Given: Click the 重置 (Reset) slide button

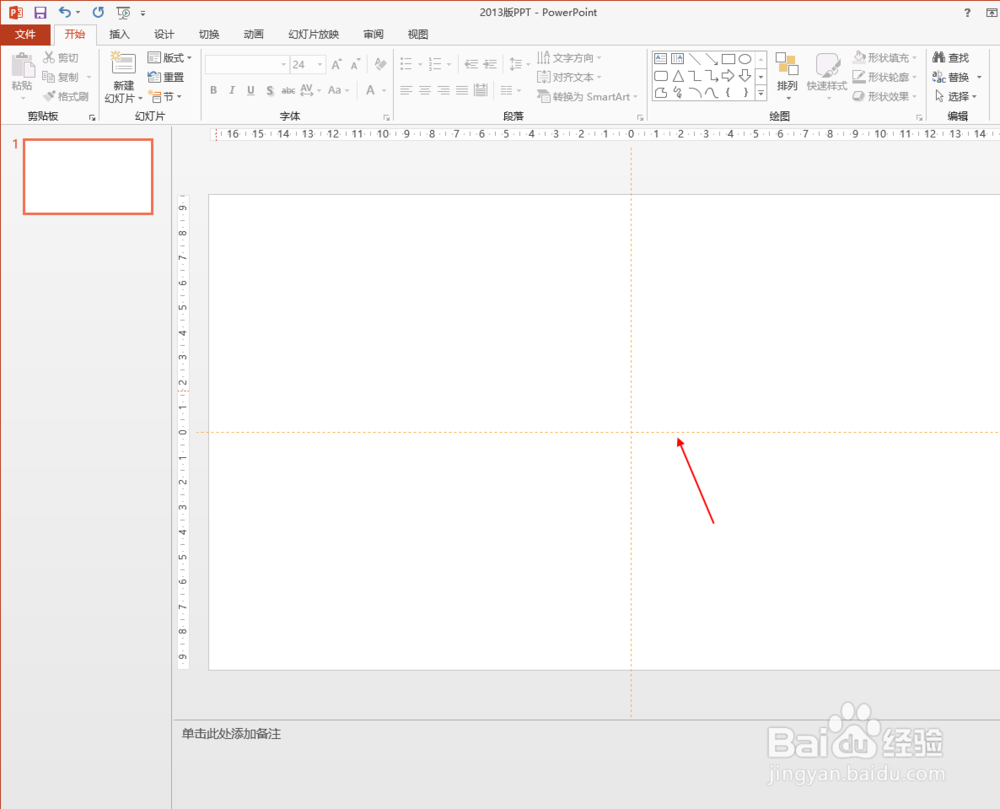Looking at the screenshot, I should pos(166,77).
